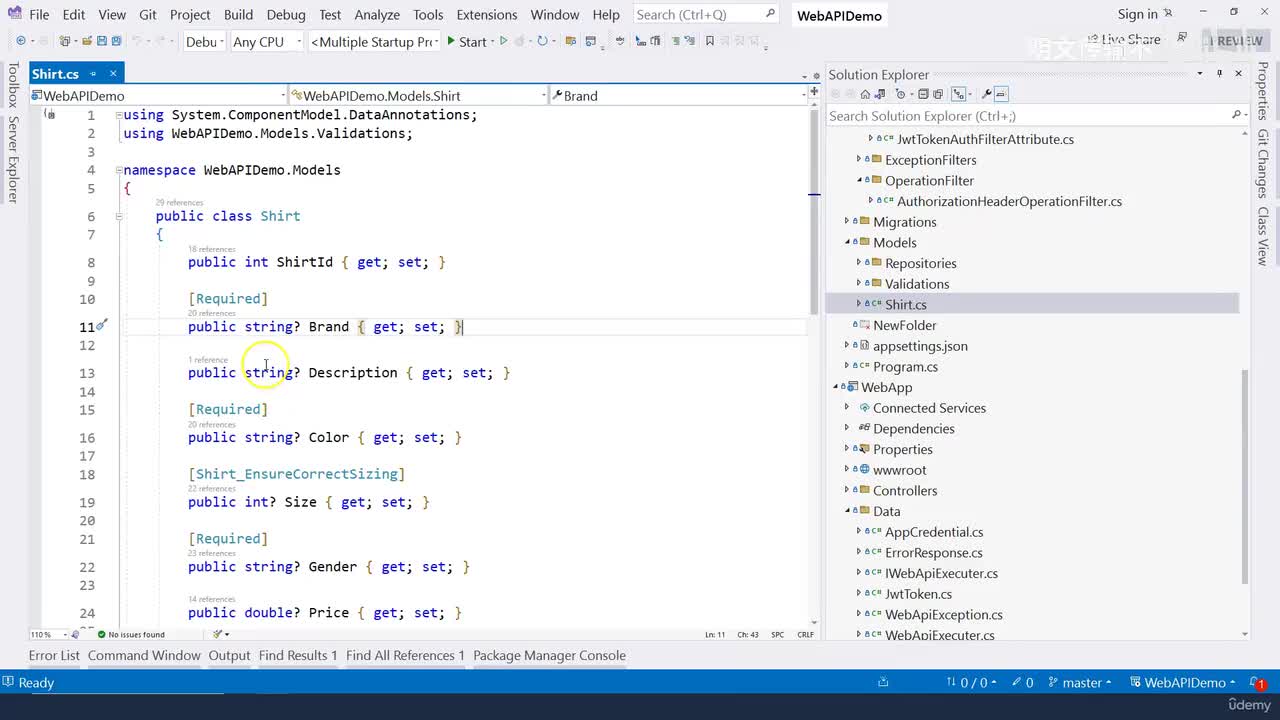
Task: Click the Start Without Debugging outline arrow
Action: [503, 41]
